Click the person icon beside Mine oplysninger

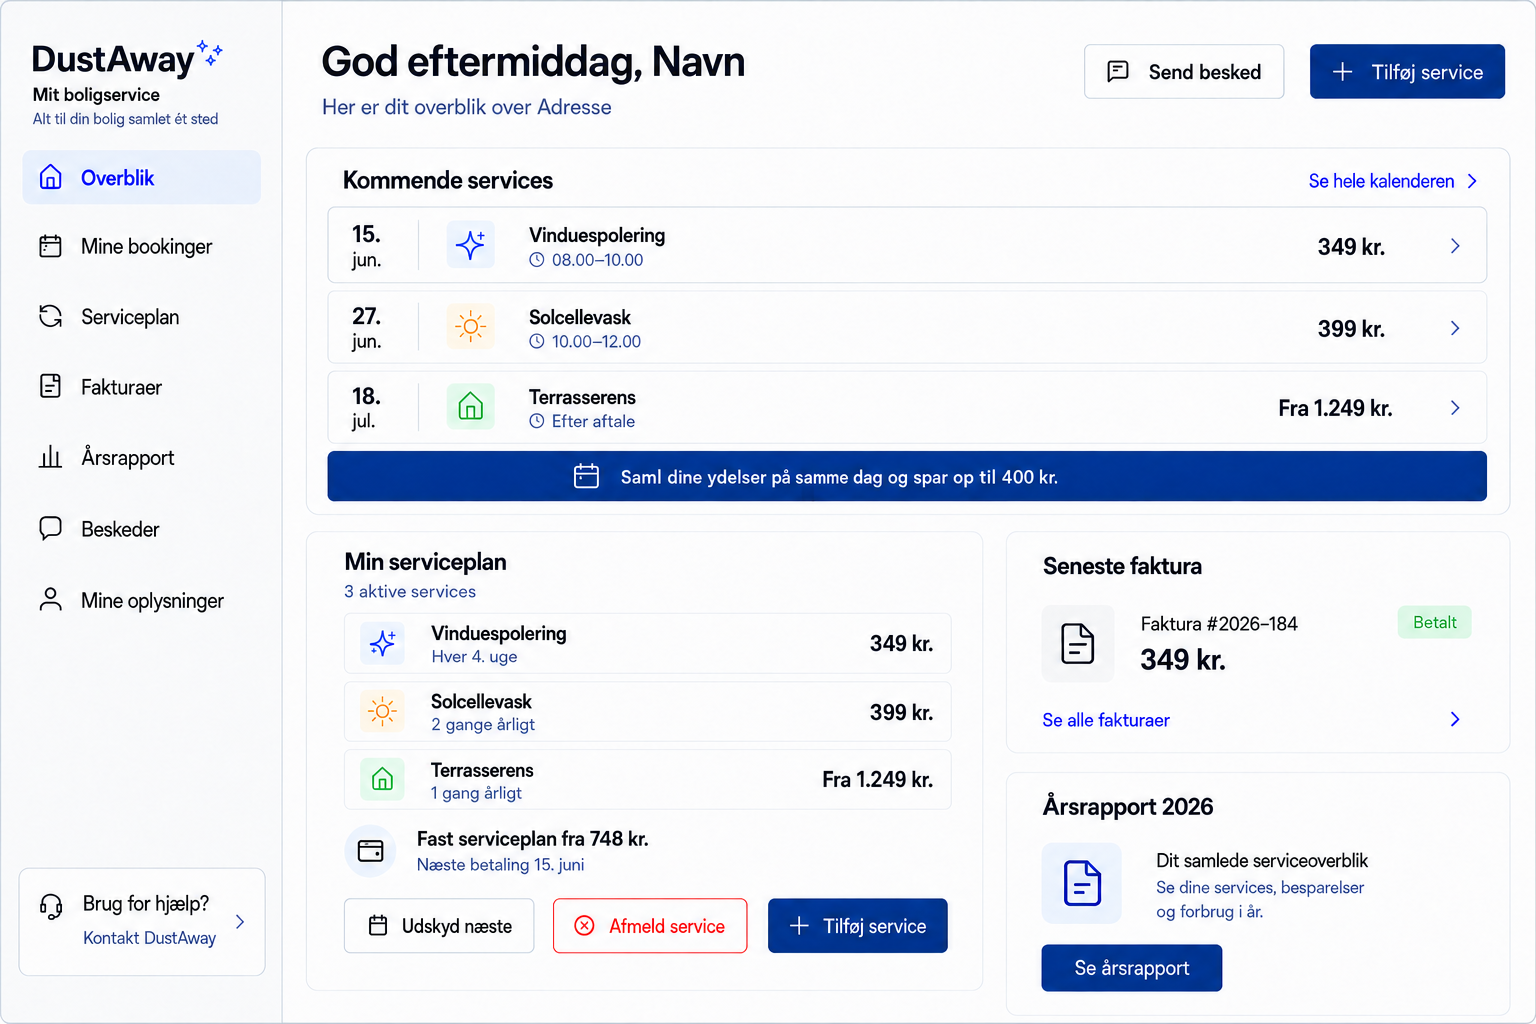tap(50, 599)
